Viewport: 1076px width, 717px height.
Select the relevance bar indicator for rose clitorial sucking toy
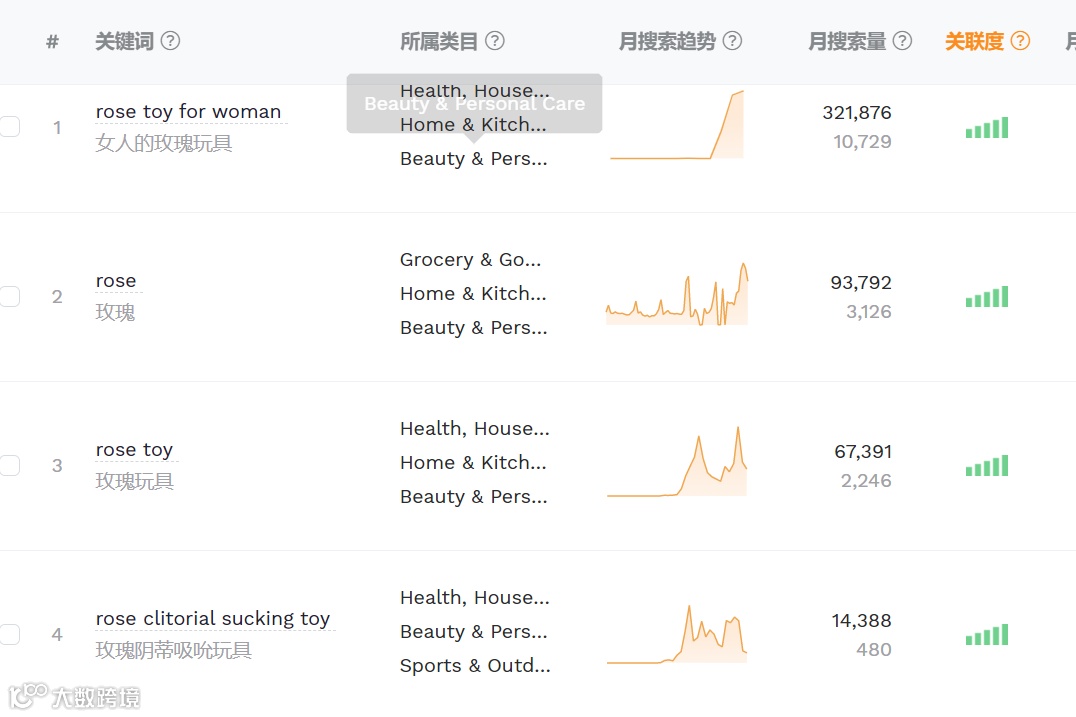click(986, 634)
